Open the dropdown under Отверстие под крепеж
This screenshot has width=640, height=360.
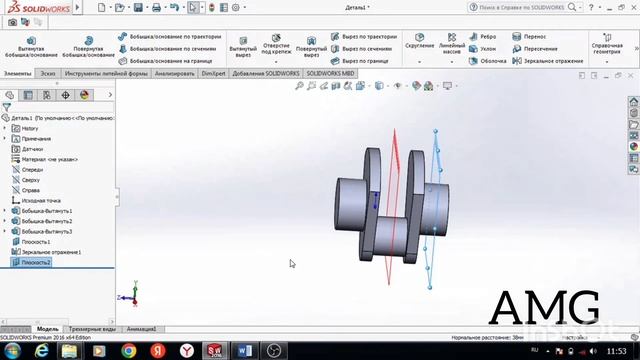[276, 62]
